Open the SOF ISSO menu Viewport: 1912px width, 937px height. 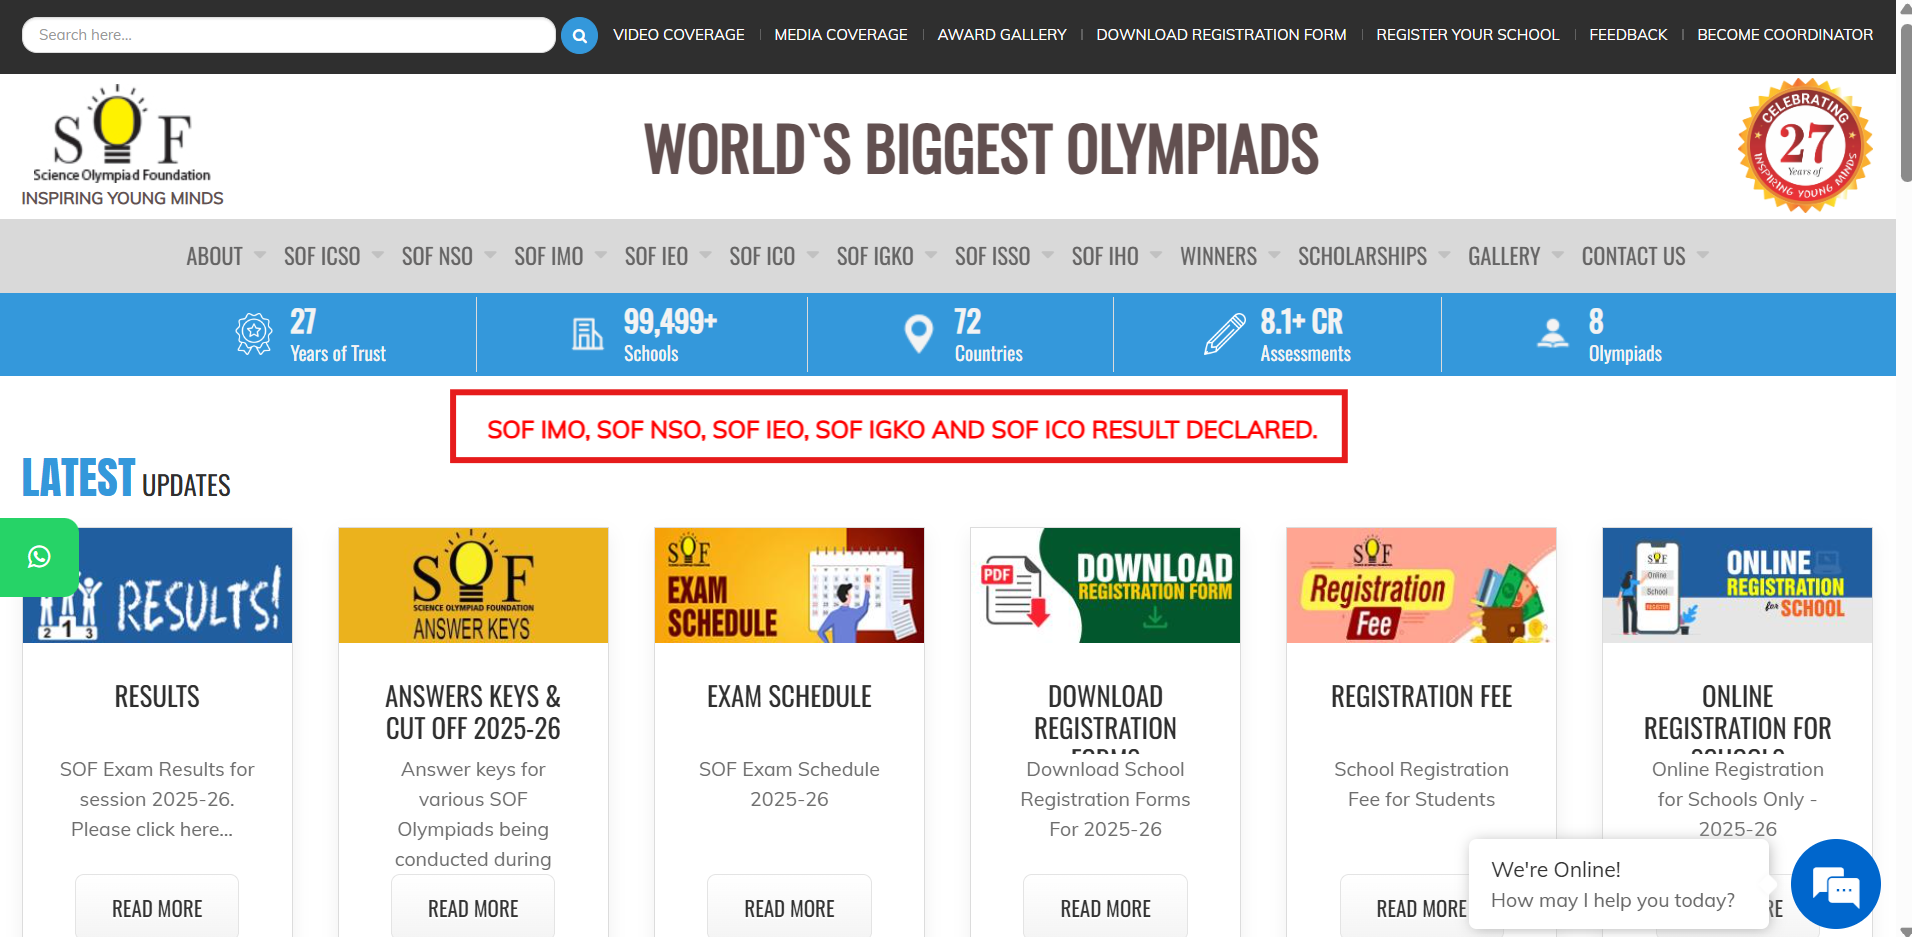click(x=992, y=256)
